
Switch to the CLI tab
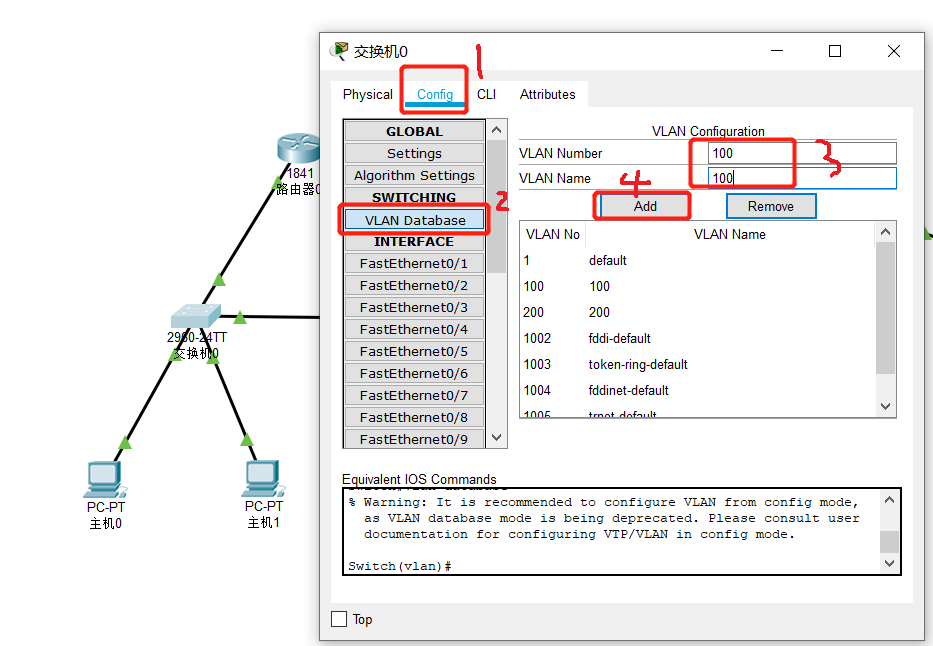487,94
